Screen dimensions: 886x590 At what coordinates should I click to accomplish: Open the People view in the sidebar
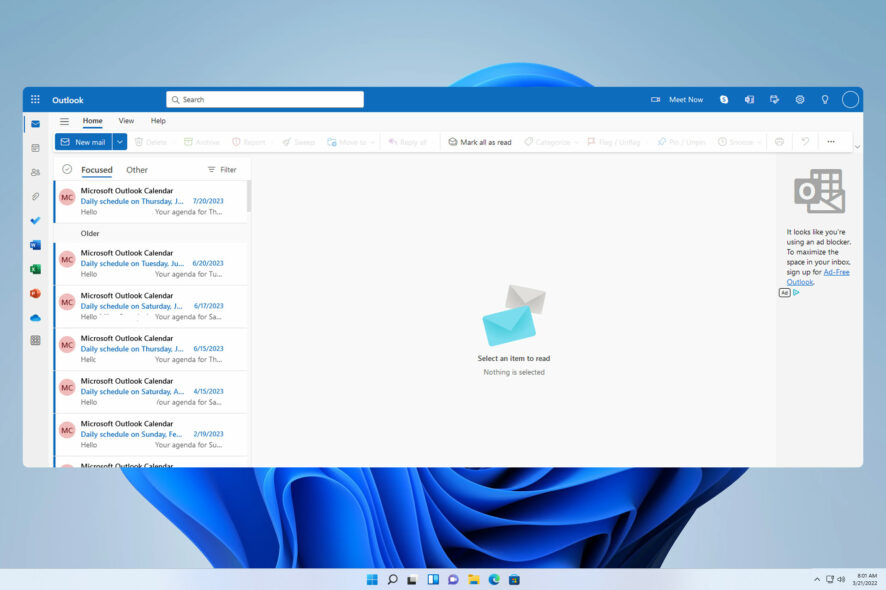[x=35, y=173]
